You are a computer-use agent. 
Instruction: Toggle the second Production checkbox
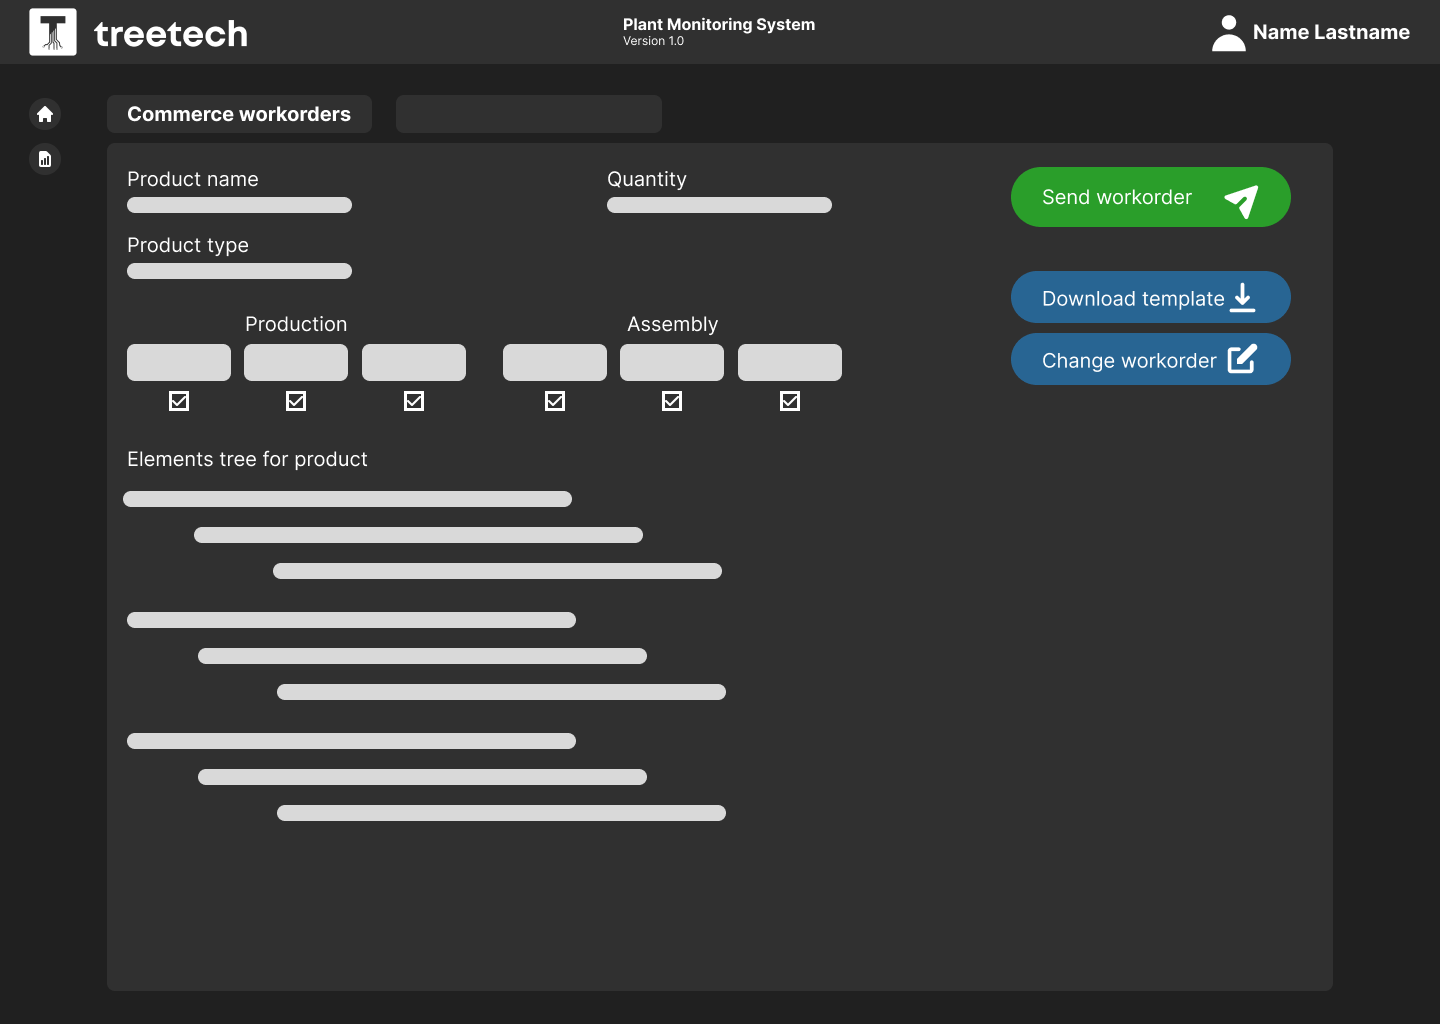(296, 401)
